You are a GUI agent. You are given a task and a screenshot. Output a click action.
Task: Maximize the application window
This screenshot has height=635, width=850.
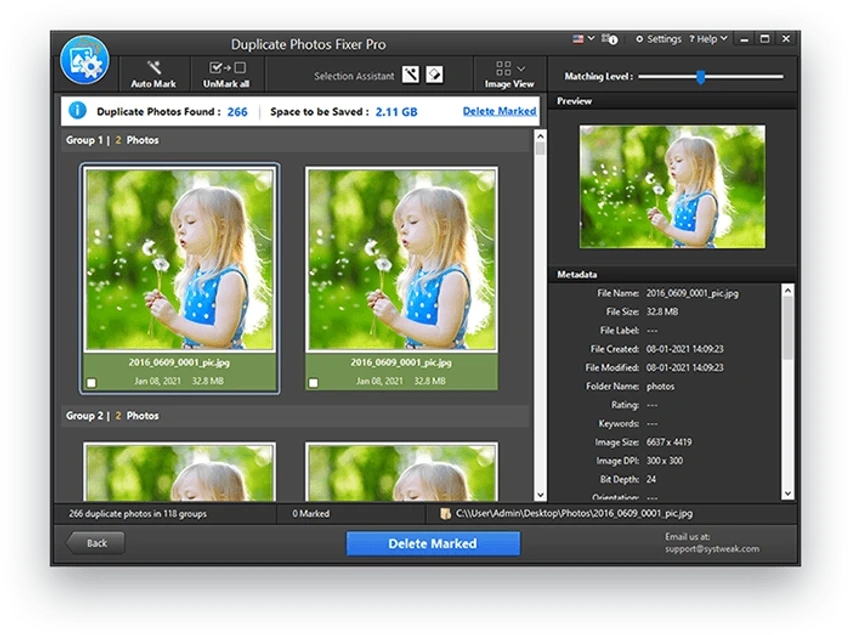point(765,39)
